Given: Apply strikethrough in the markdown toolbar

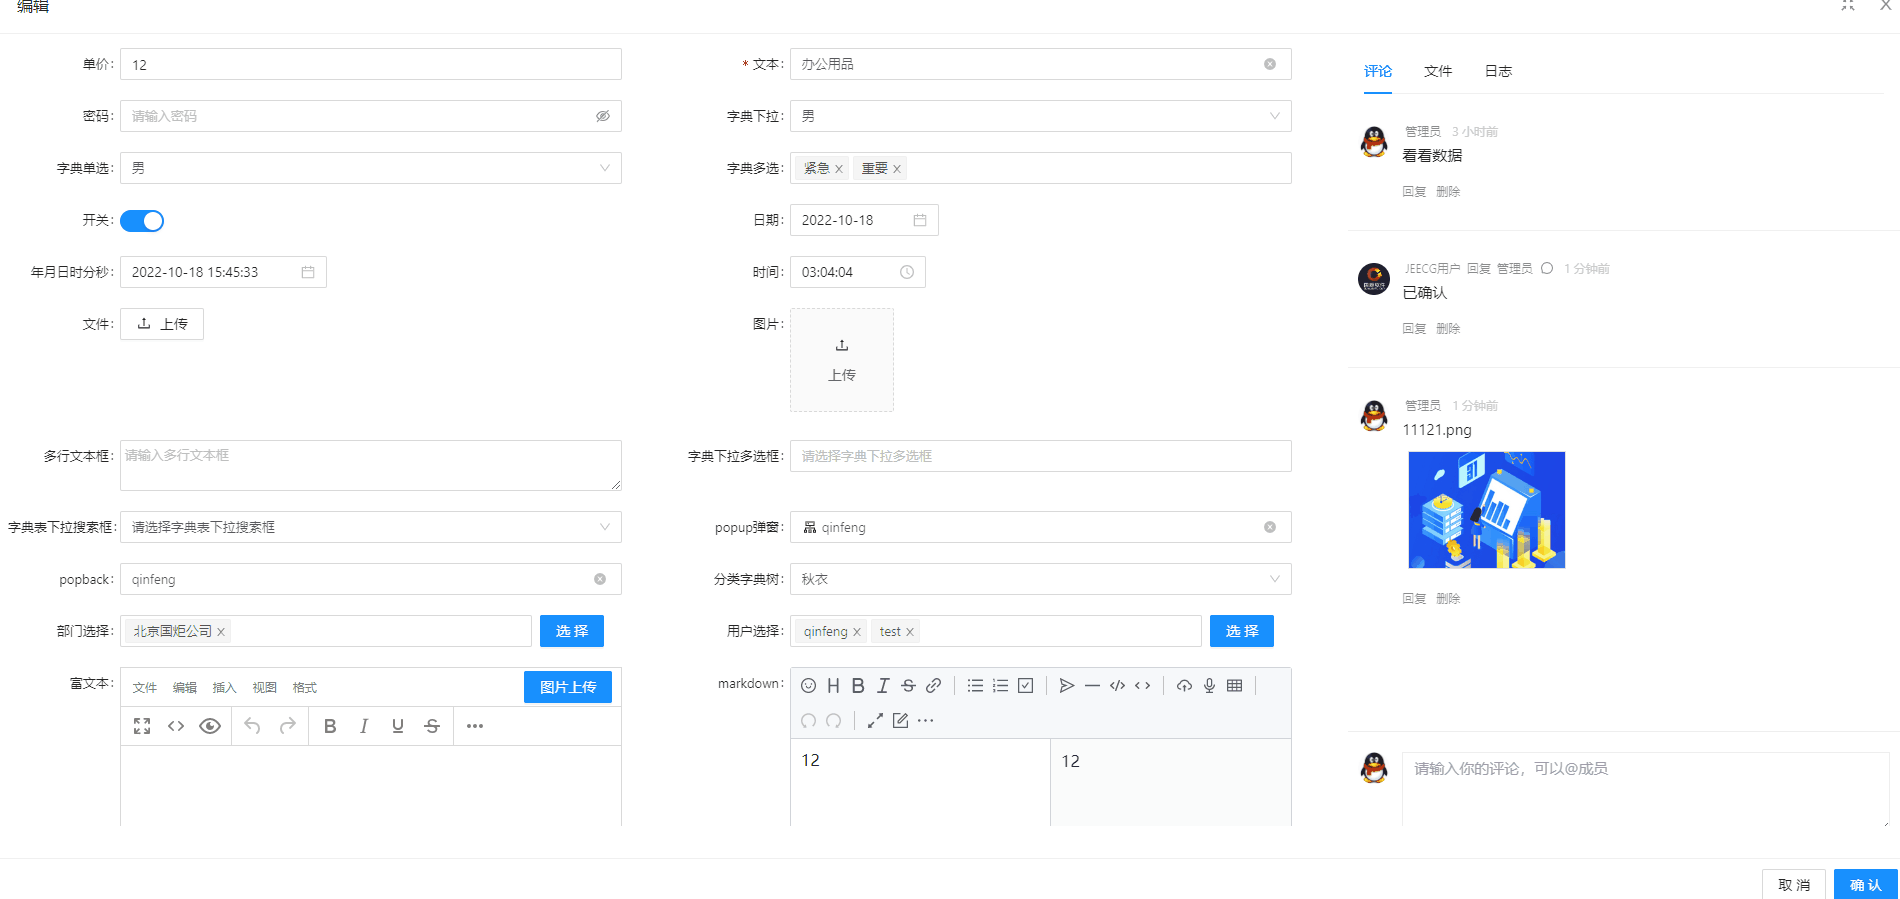Looking at the screenshot, I should pyautogui.click(x=908, y=686).
